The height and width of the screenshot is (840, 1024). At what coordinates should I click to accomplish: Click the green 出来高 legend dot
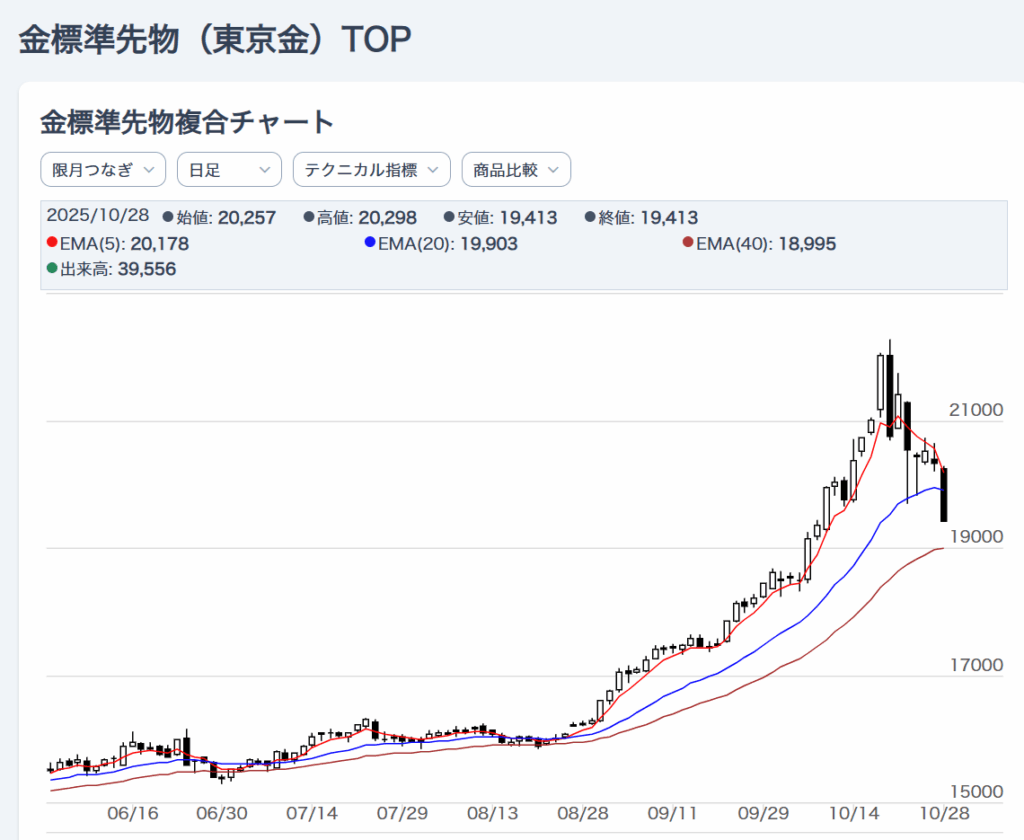[x=52, y=268]
